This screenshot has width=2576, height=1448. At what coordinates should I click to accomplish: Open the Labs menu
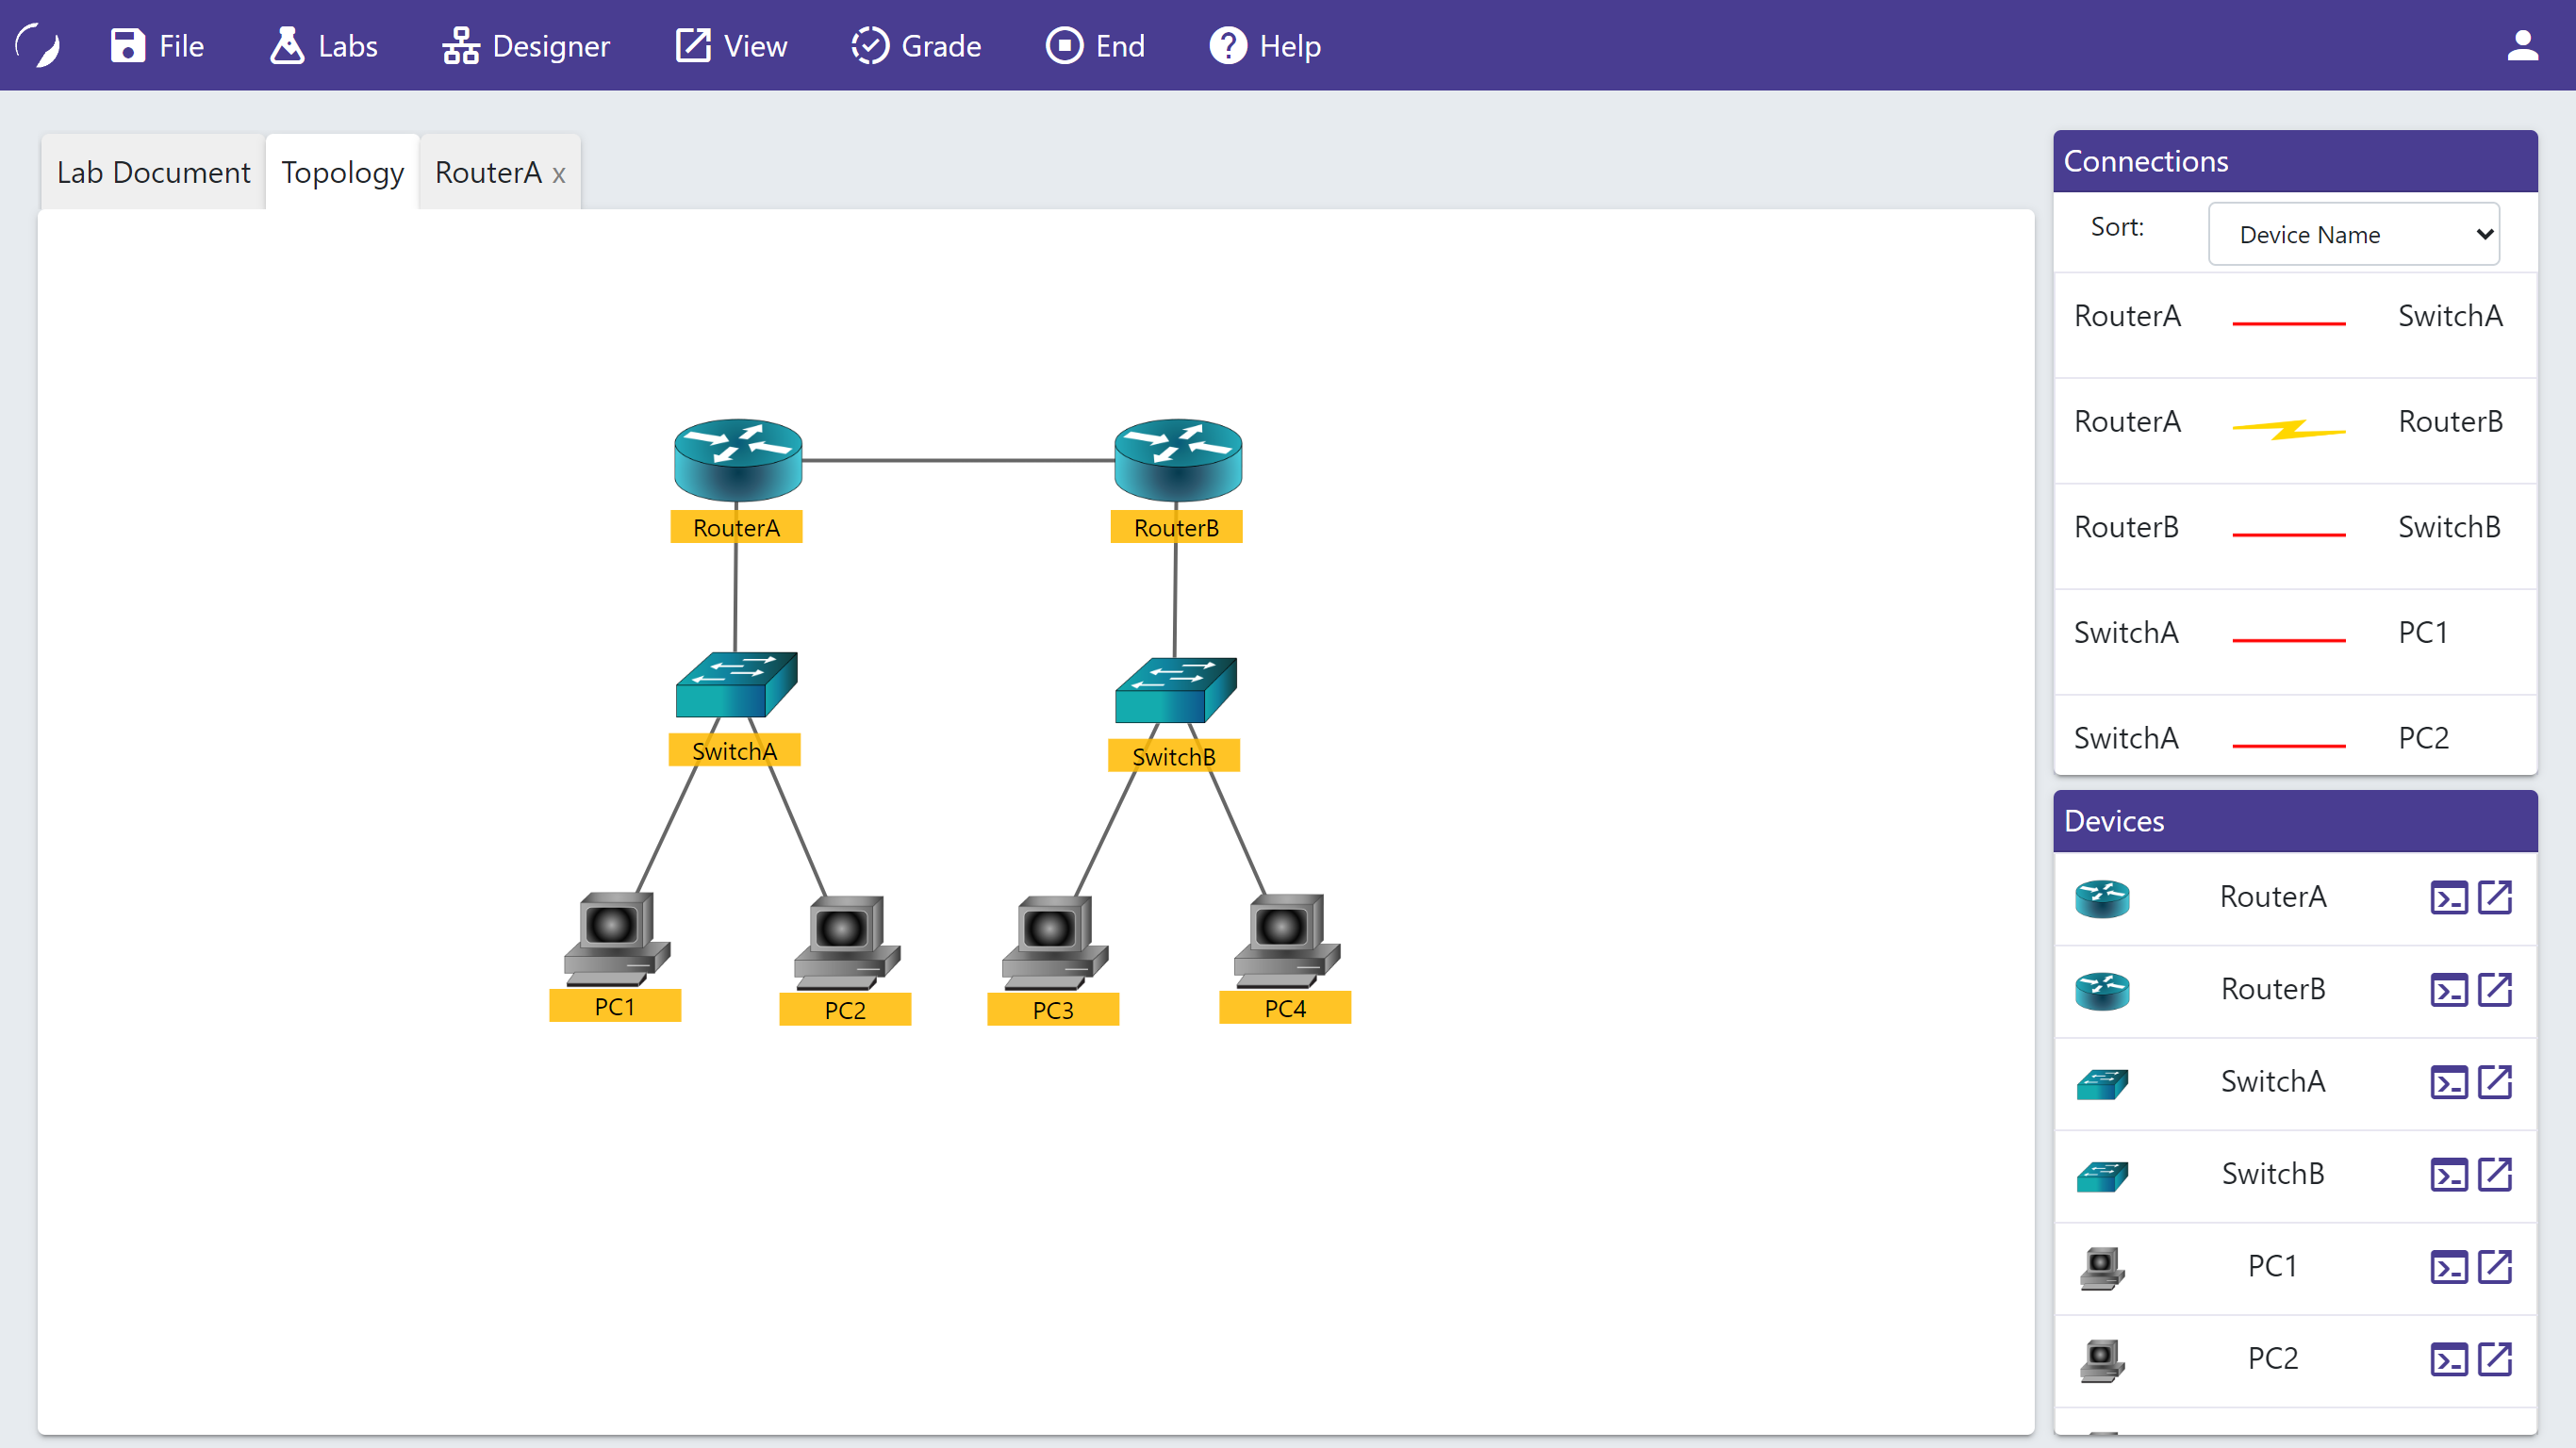[323, 45]
